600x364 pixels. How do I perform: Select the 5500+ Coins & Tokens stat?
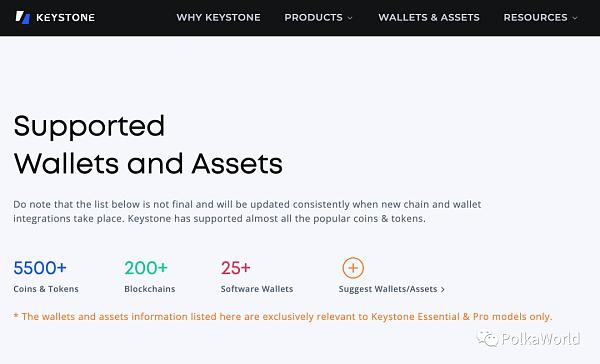pyautogui.click(x=46, y=277)
